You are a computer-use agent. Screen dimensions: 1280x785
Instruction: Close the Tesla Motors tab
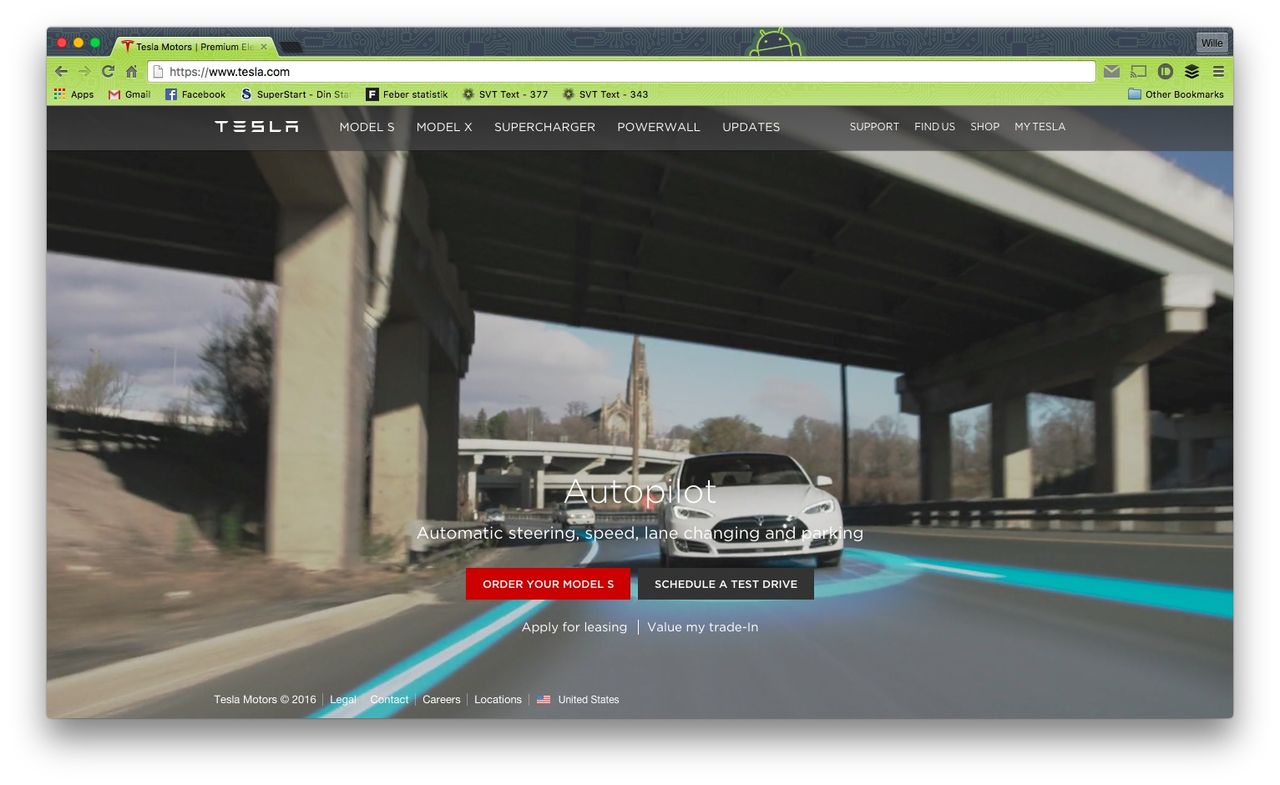(264, 46)
